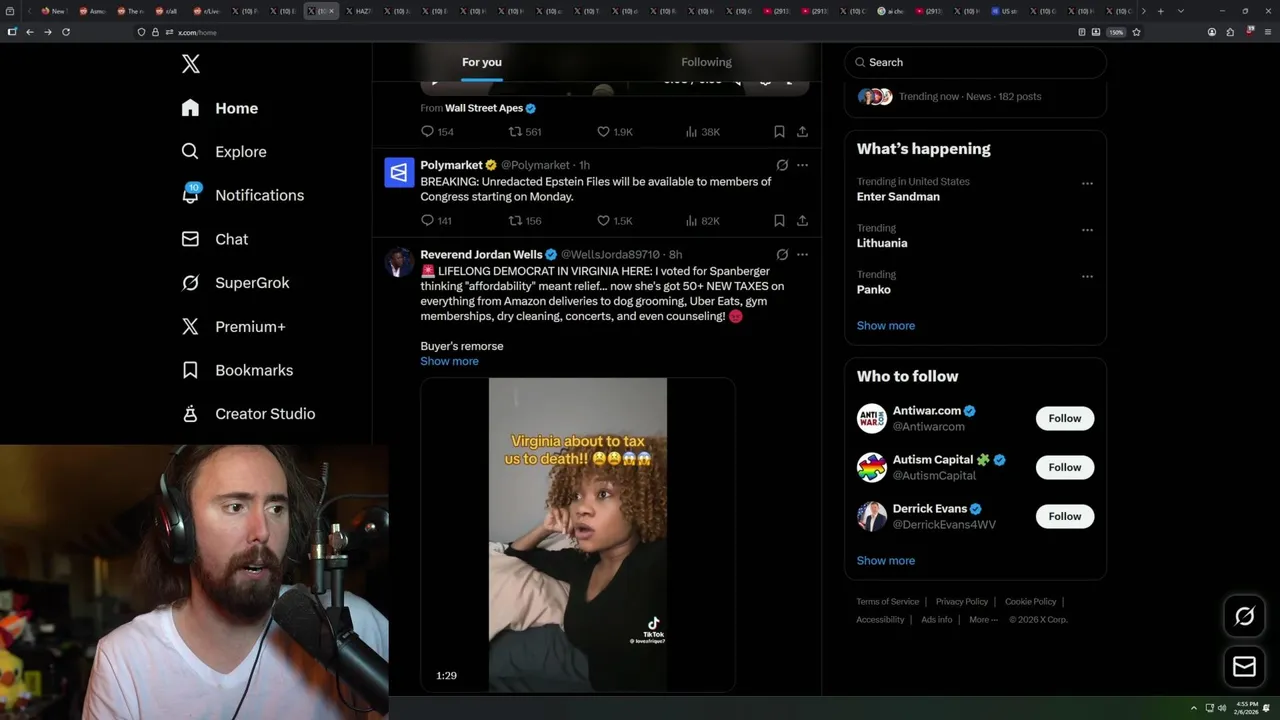Like the Polymarket post

point(614,221)
